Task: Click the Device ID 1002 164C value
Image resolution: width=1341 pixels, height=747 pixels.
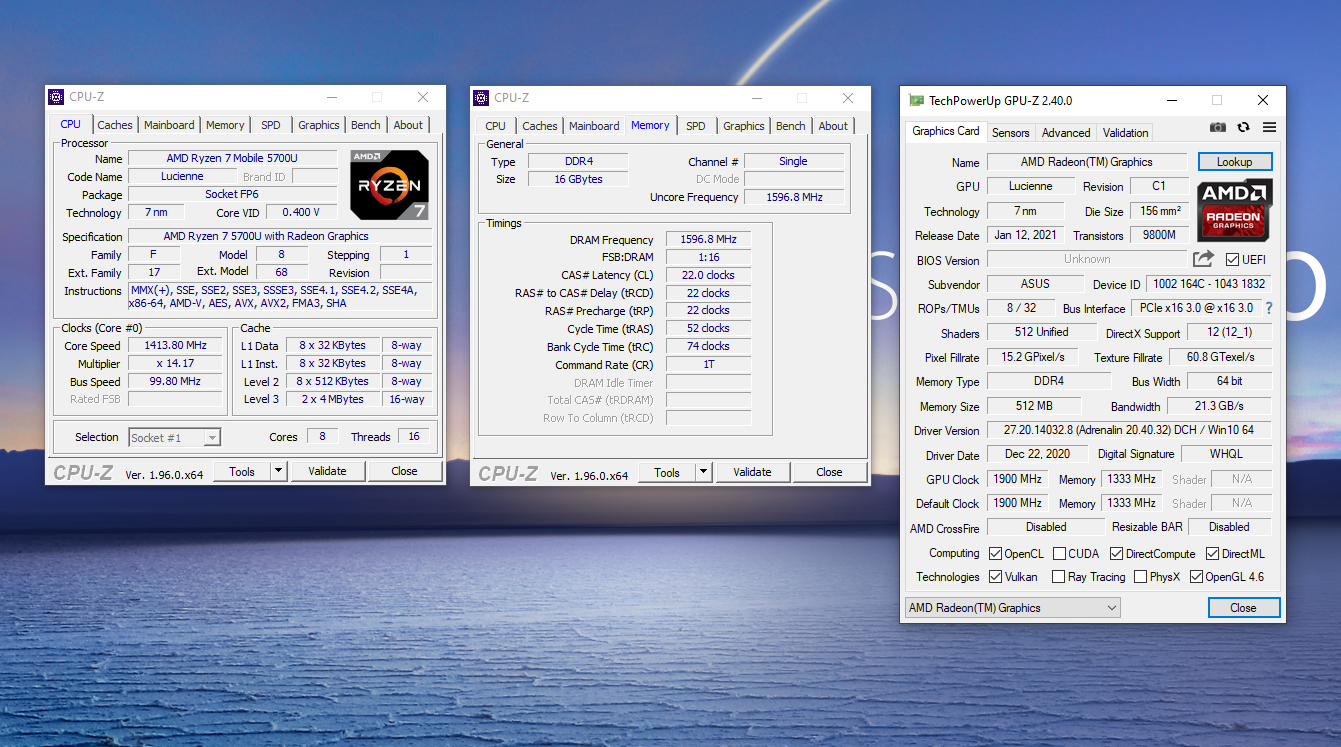Action: click(1207, 284)
